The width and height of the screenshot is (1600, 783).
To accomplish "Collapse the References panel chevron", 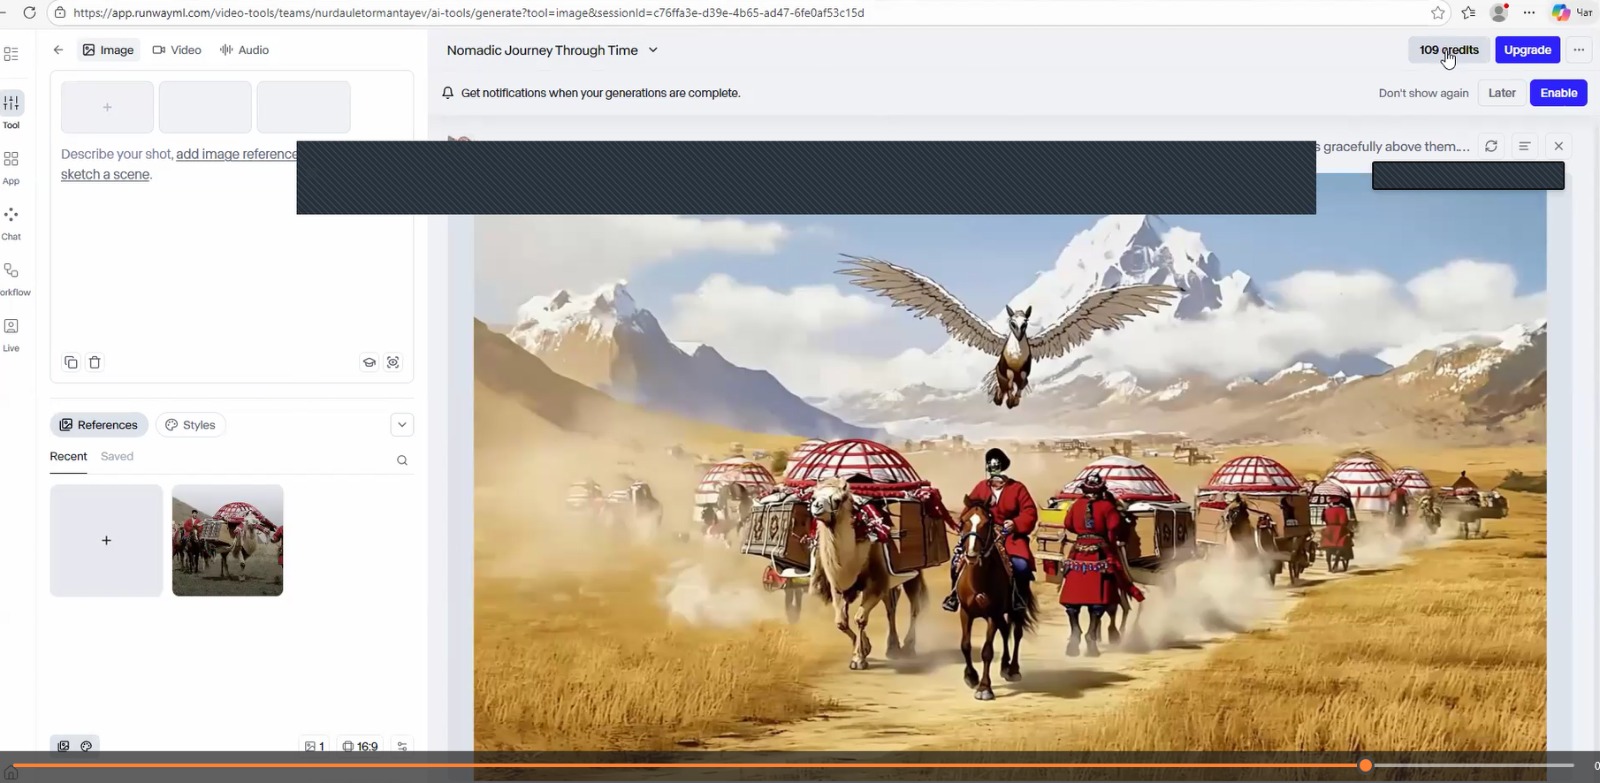I will pos(402,425).
